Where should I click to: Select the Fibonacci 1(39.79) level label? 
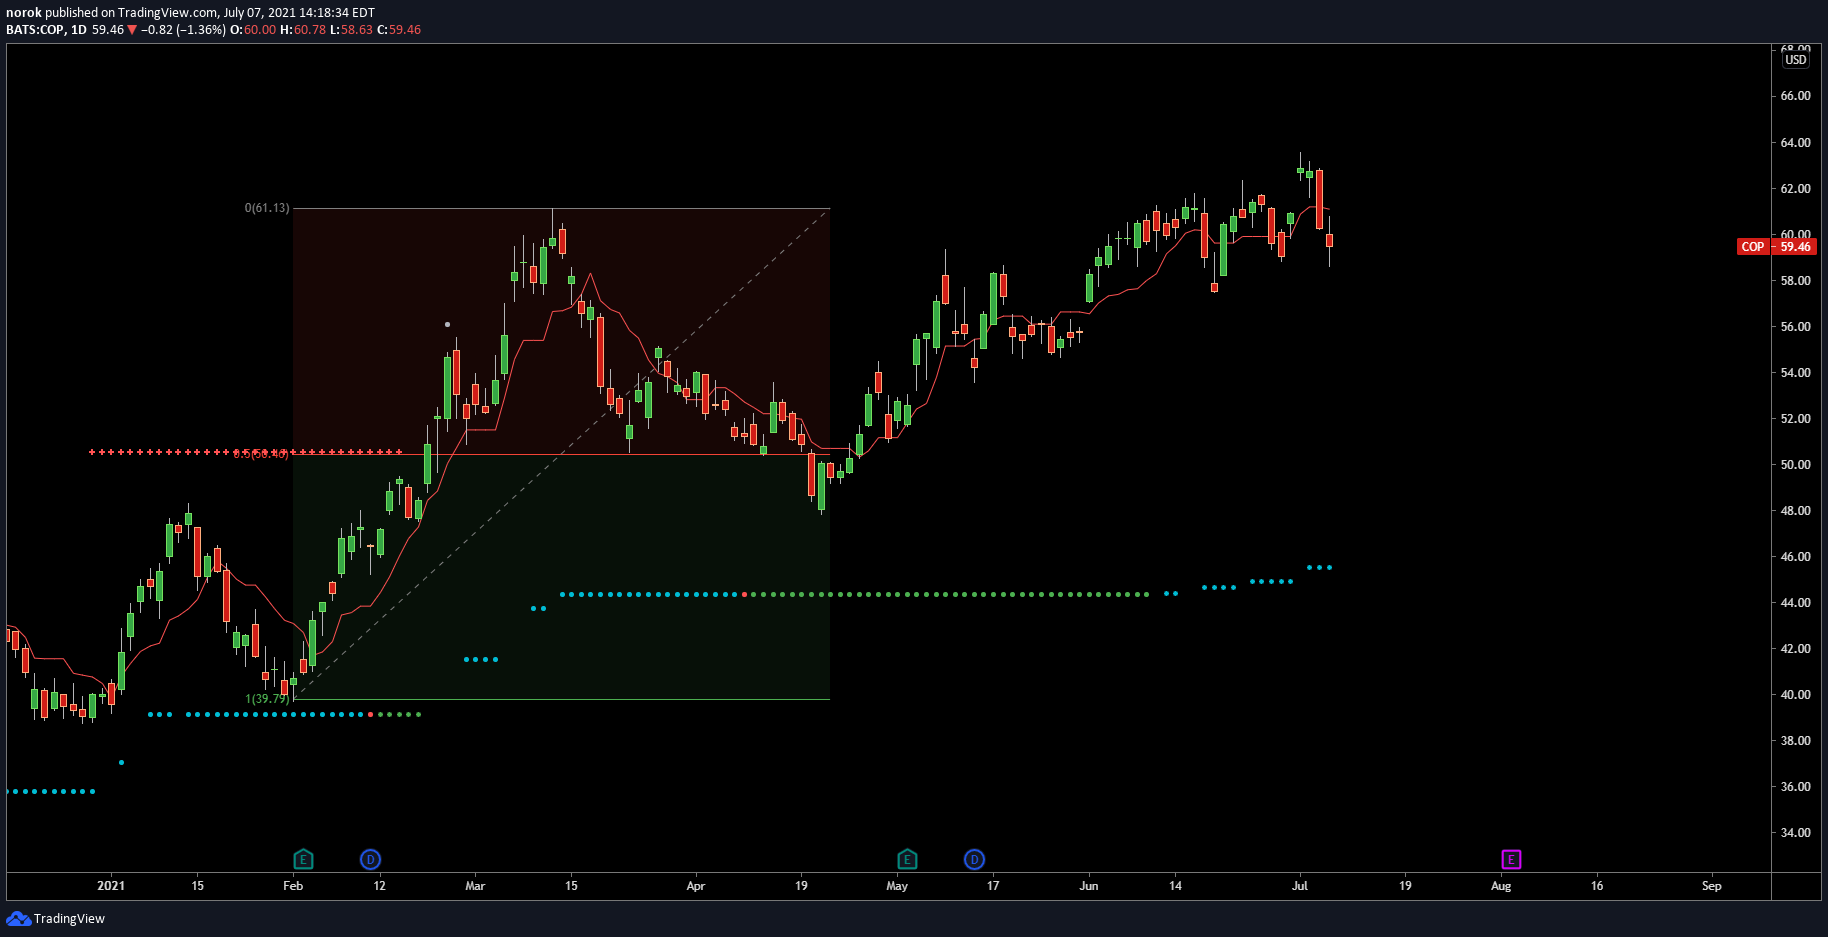coord(267,699)
